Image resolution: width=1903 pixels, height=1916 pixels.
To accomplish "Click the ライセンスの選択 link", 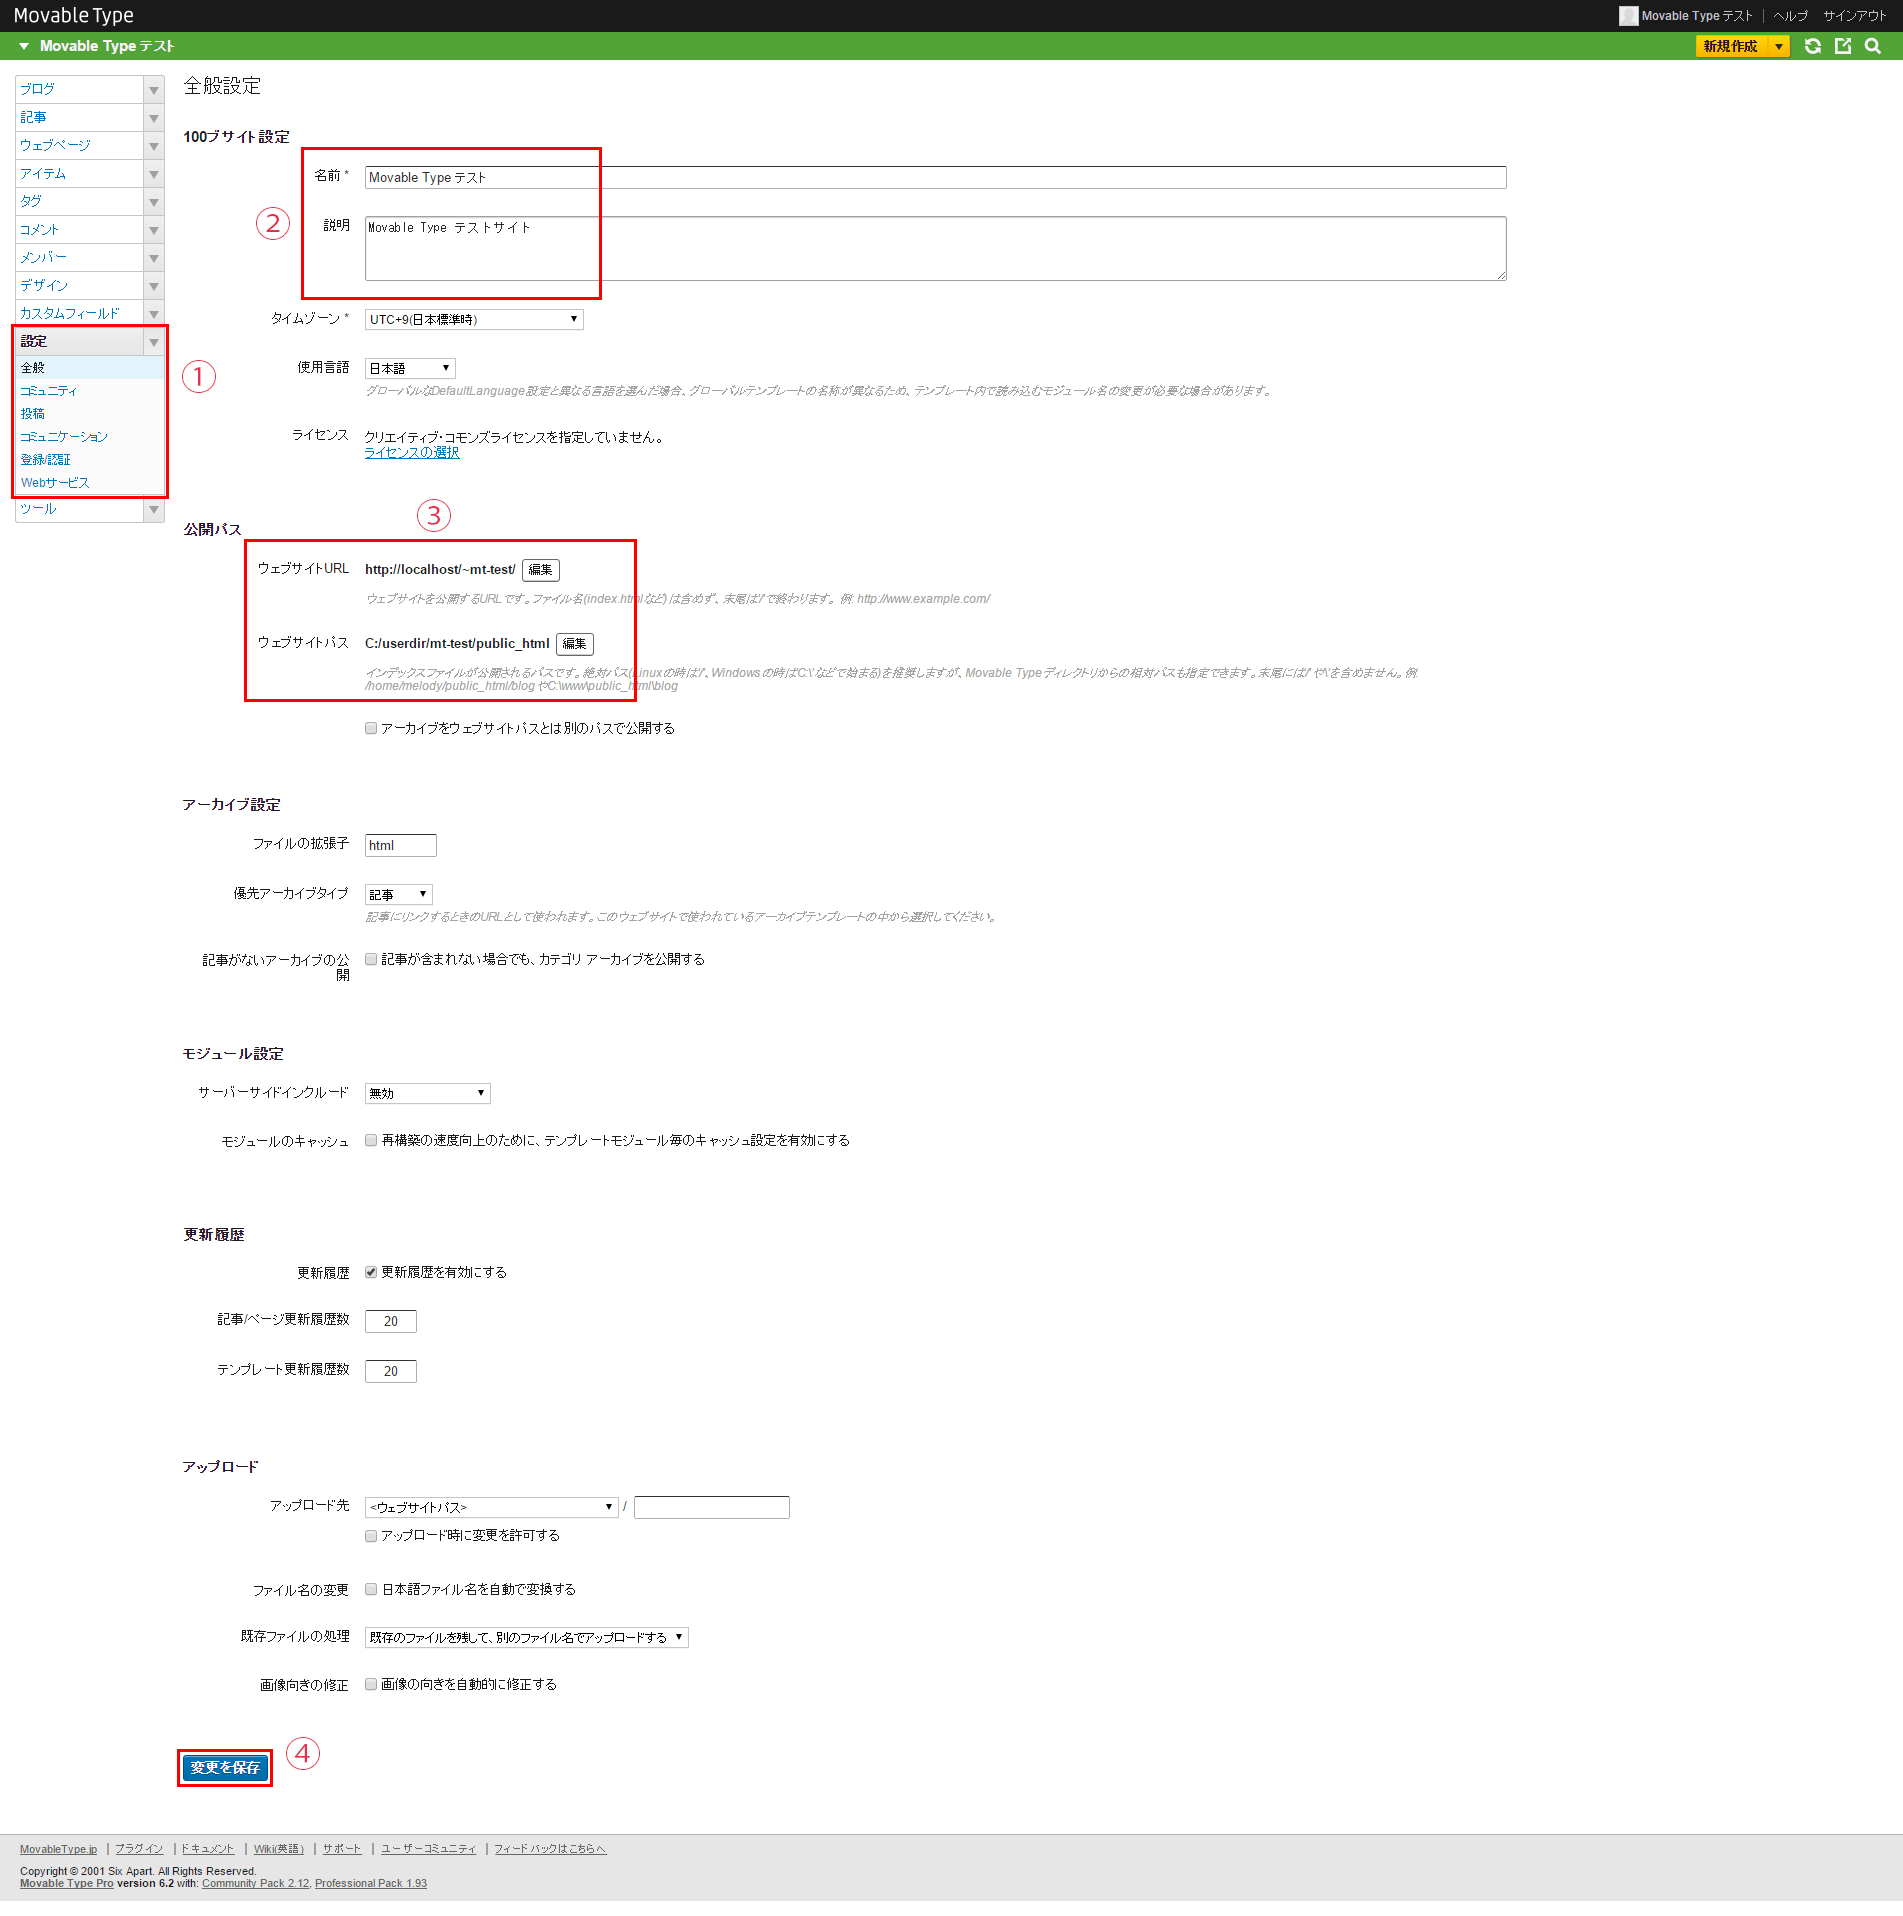I will [412, 453].
